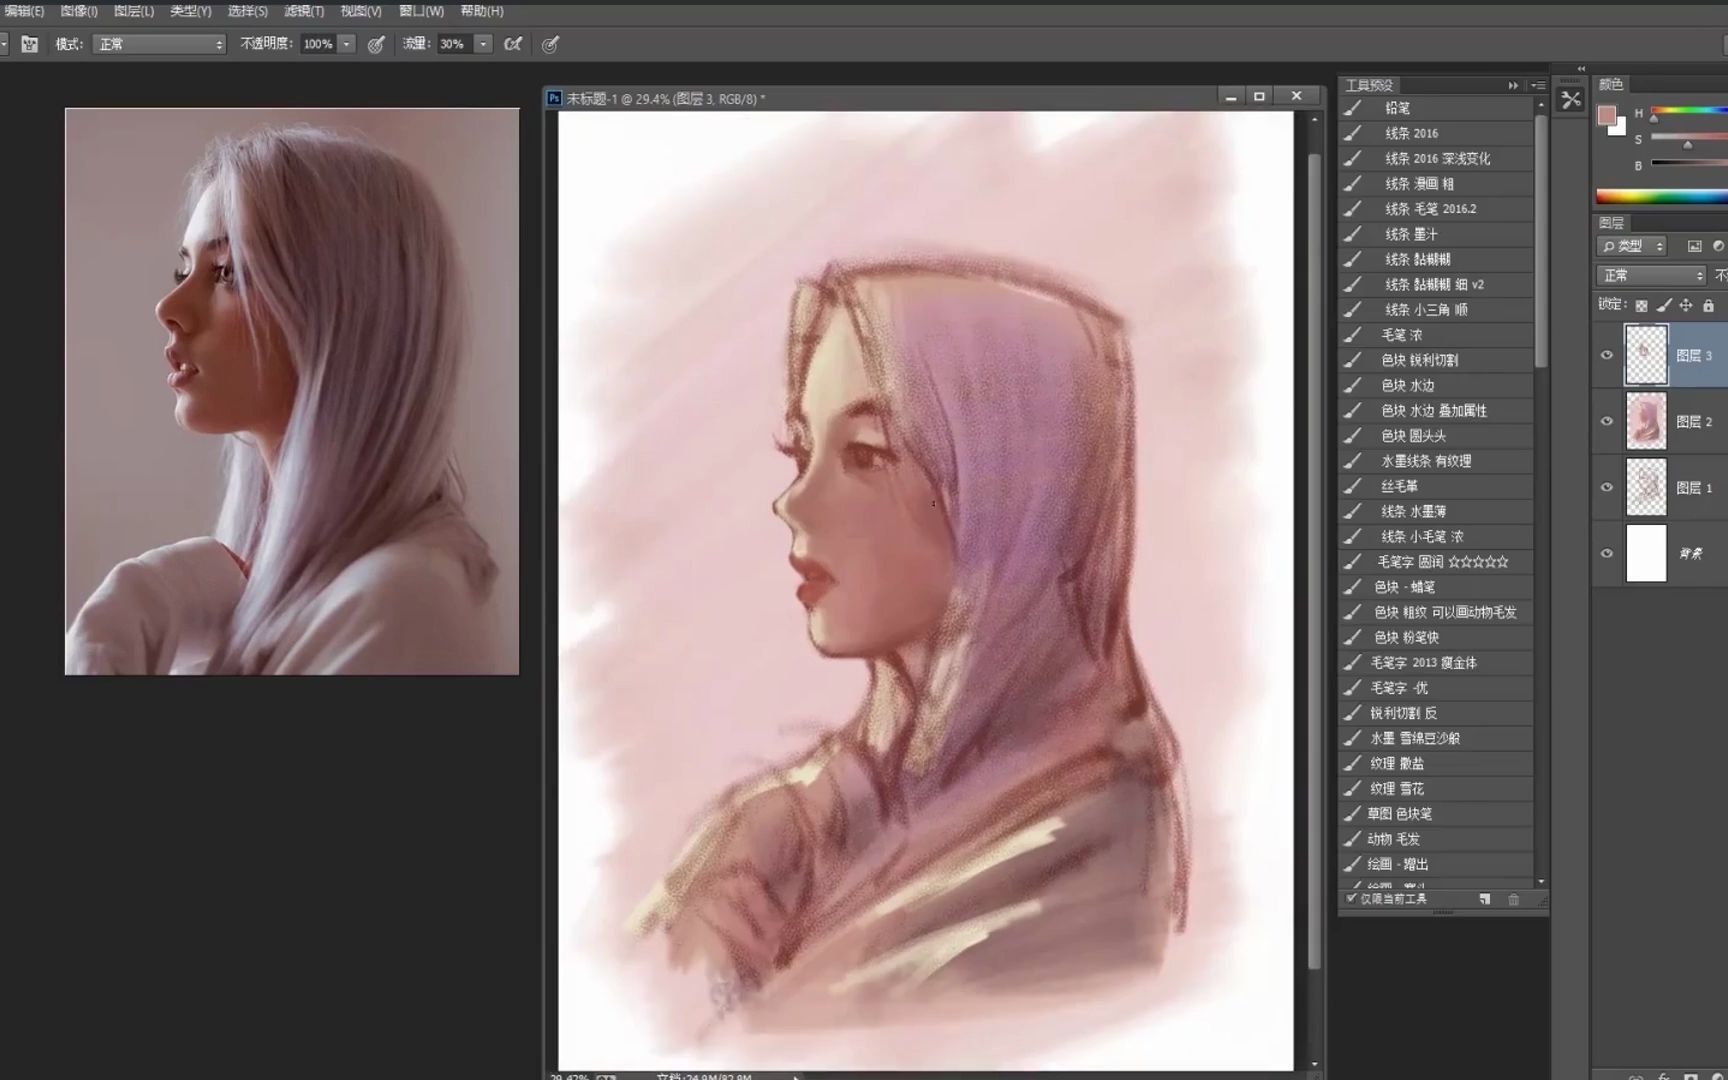Open 帮助(H) menu
Screen dimensions: 1728x1080
[482, 11]
